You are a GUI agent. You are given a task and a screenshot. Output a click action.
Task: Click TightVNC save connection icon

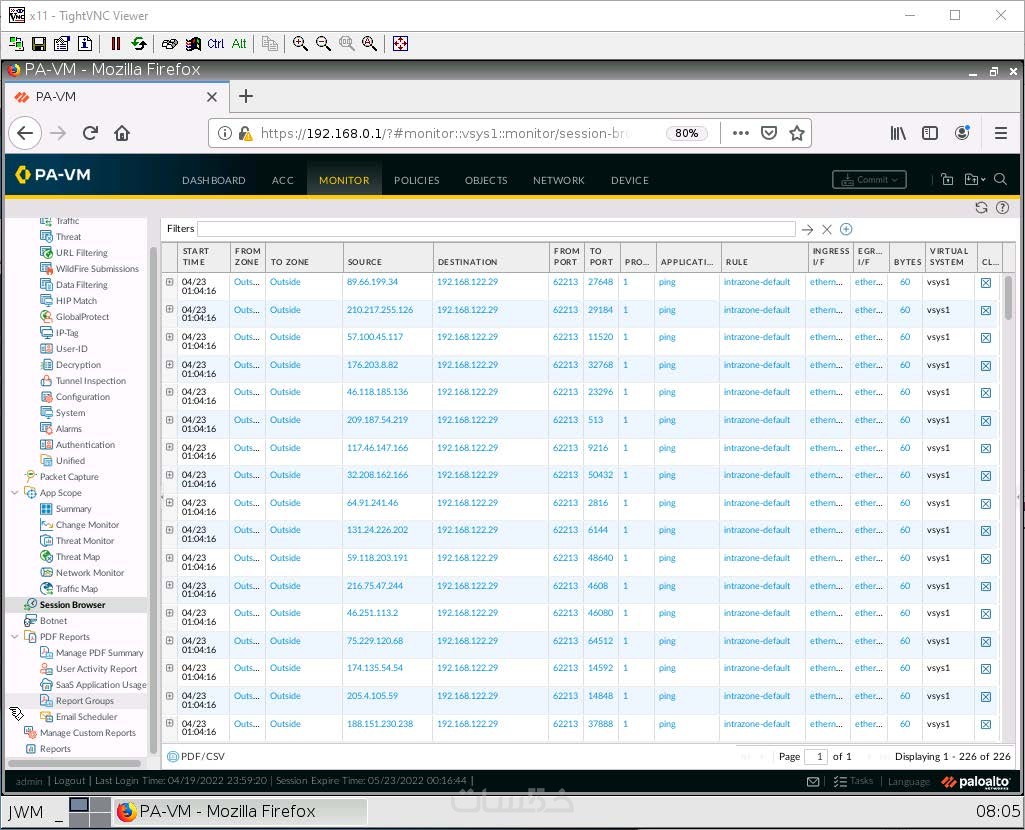click(x=39, y=44)
